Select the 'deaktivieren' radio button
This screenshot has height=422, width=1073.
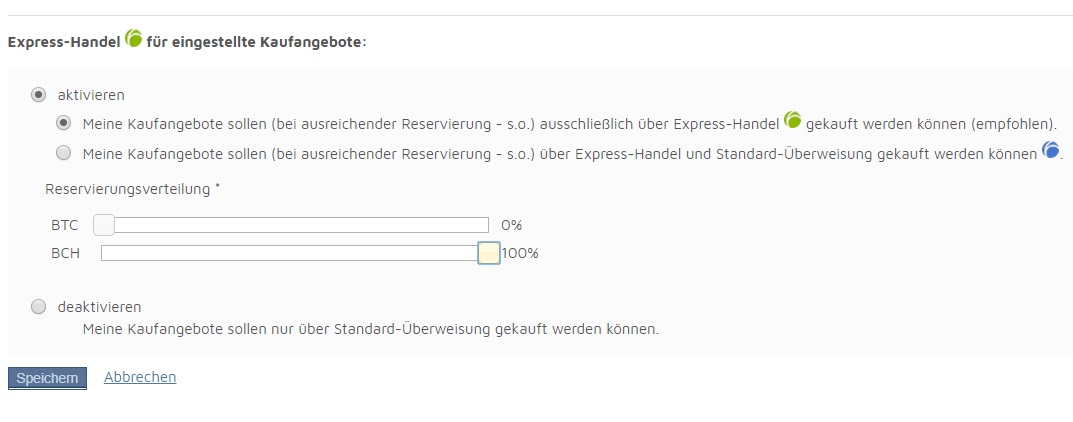(x=39, y=307)
